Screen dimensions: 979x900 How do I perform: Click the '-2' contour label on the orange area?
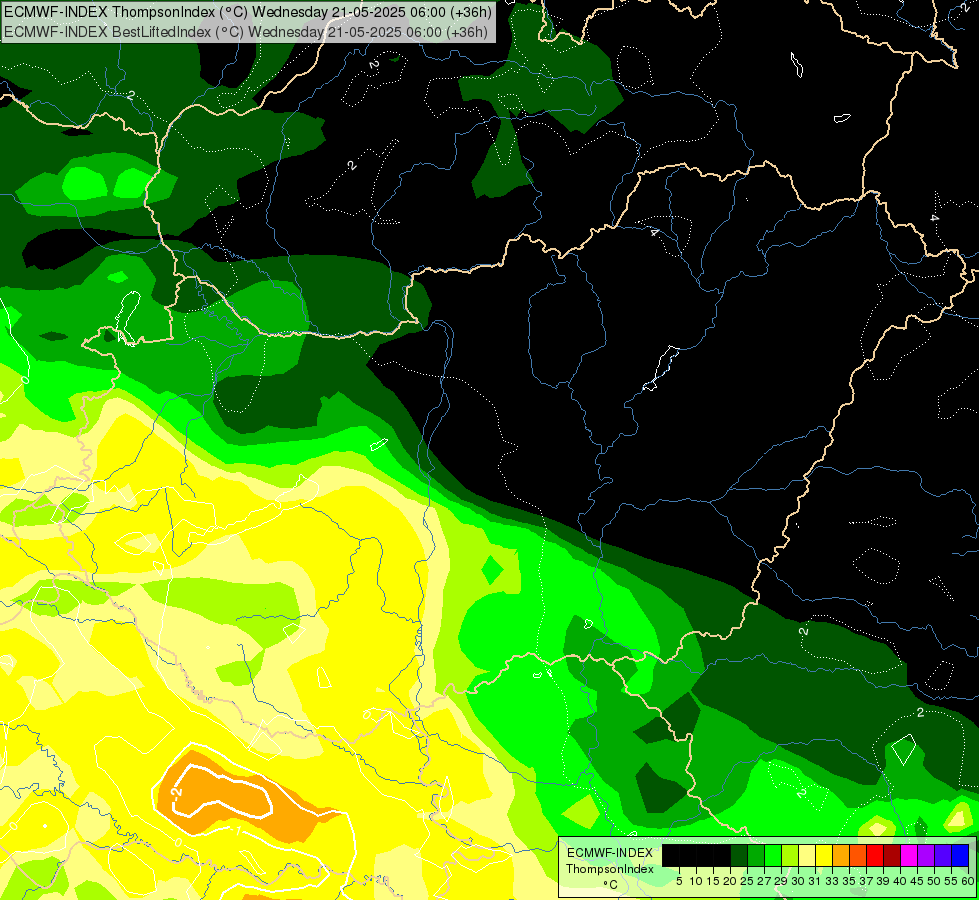coord(177,793)
